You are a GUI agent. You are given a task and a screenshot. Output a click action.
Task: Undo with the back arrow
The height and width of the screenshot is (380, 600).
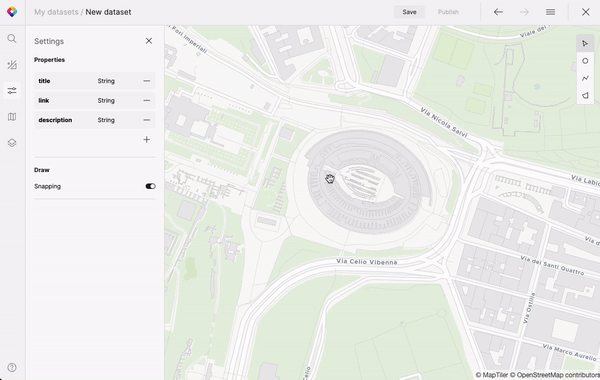point(498,12)
